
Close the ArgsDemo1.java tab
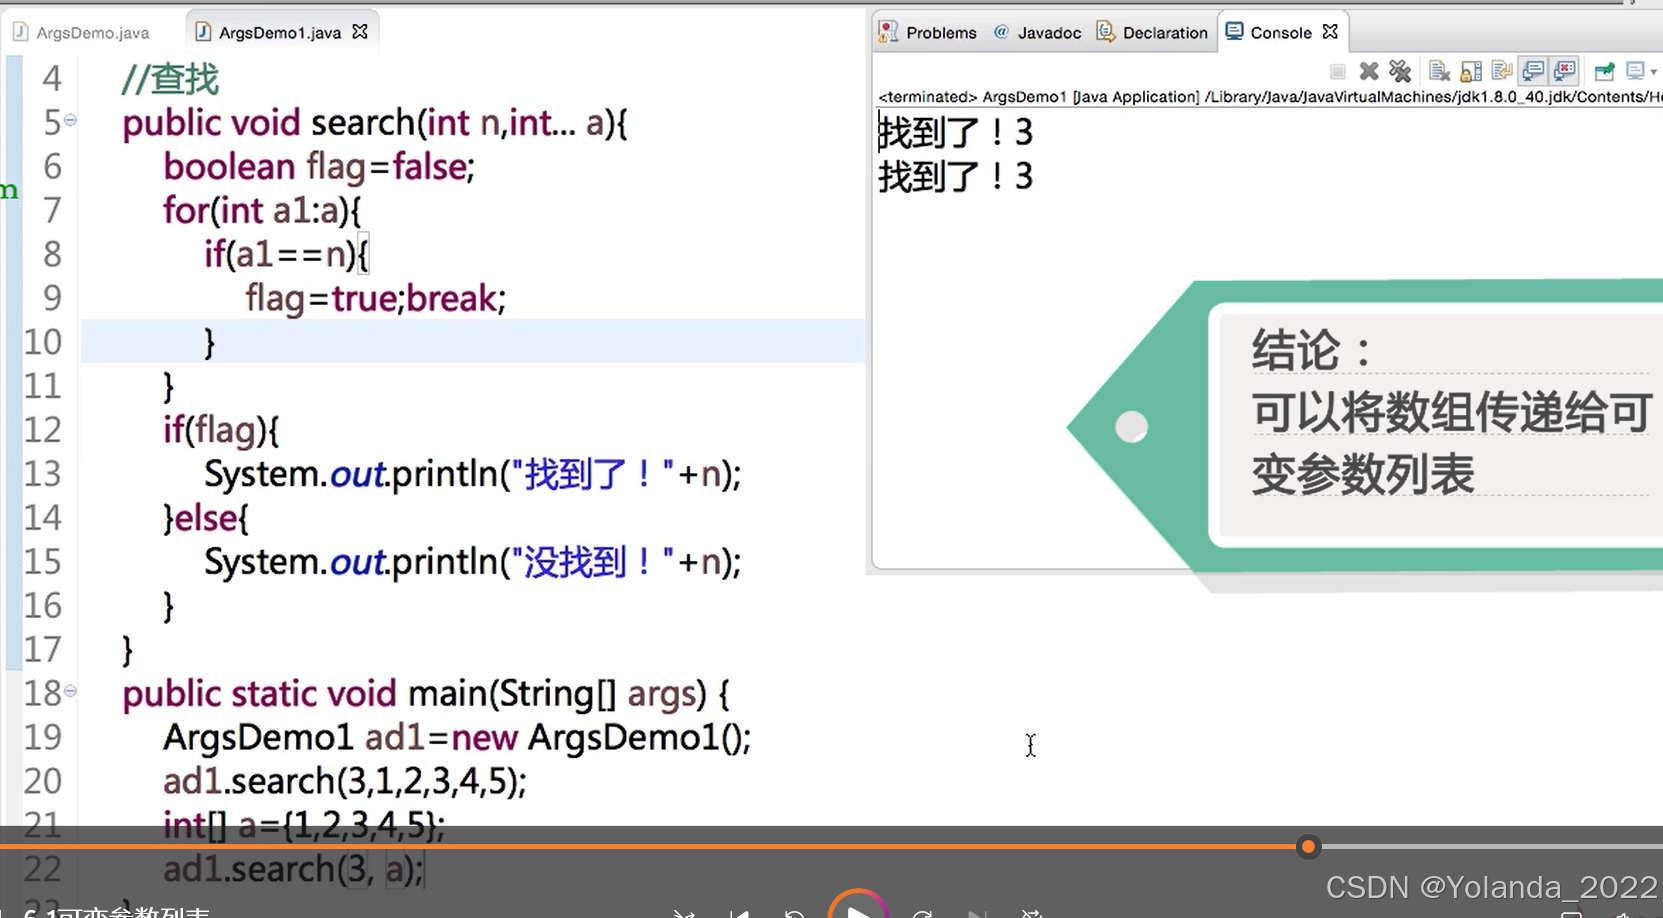(360, 32)
